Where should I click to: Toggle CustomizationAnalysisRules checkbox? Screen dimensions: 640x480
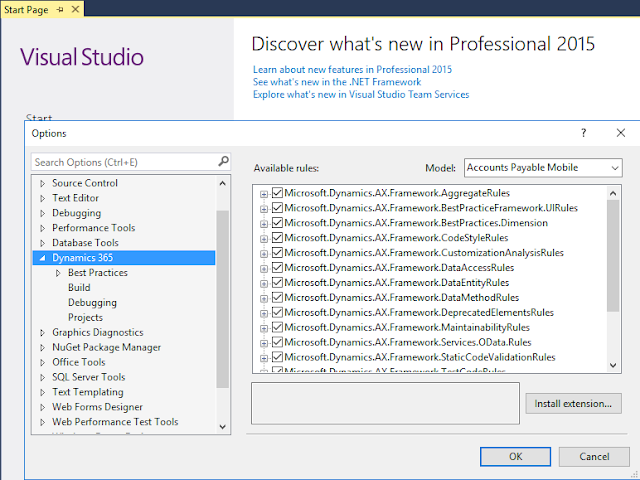(278, 252)
